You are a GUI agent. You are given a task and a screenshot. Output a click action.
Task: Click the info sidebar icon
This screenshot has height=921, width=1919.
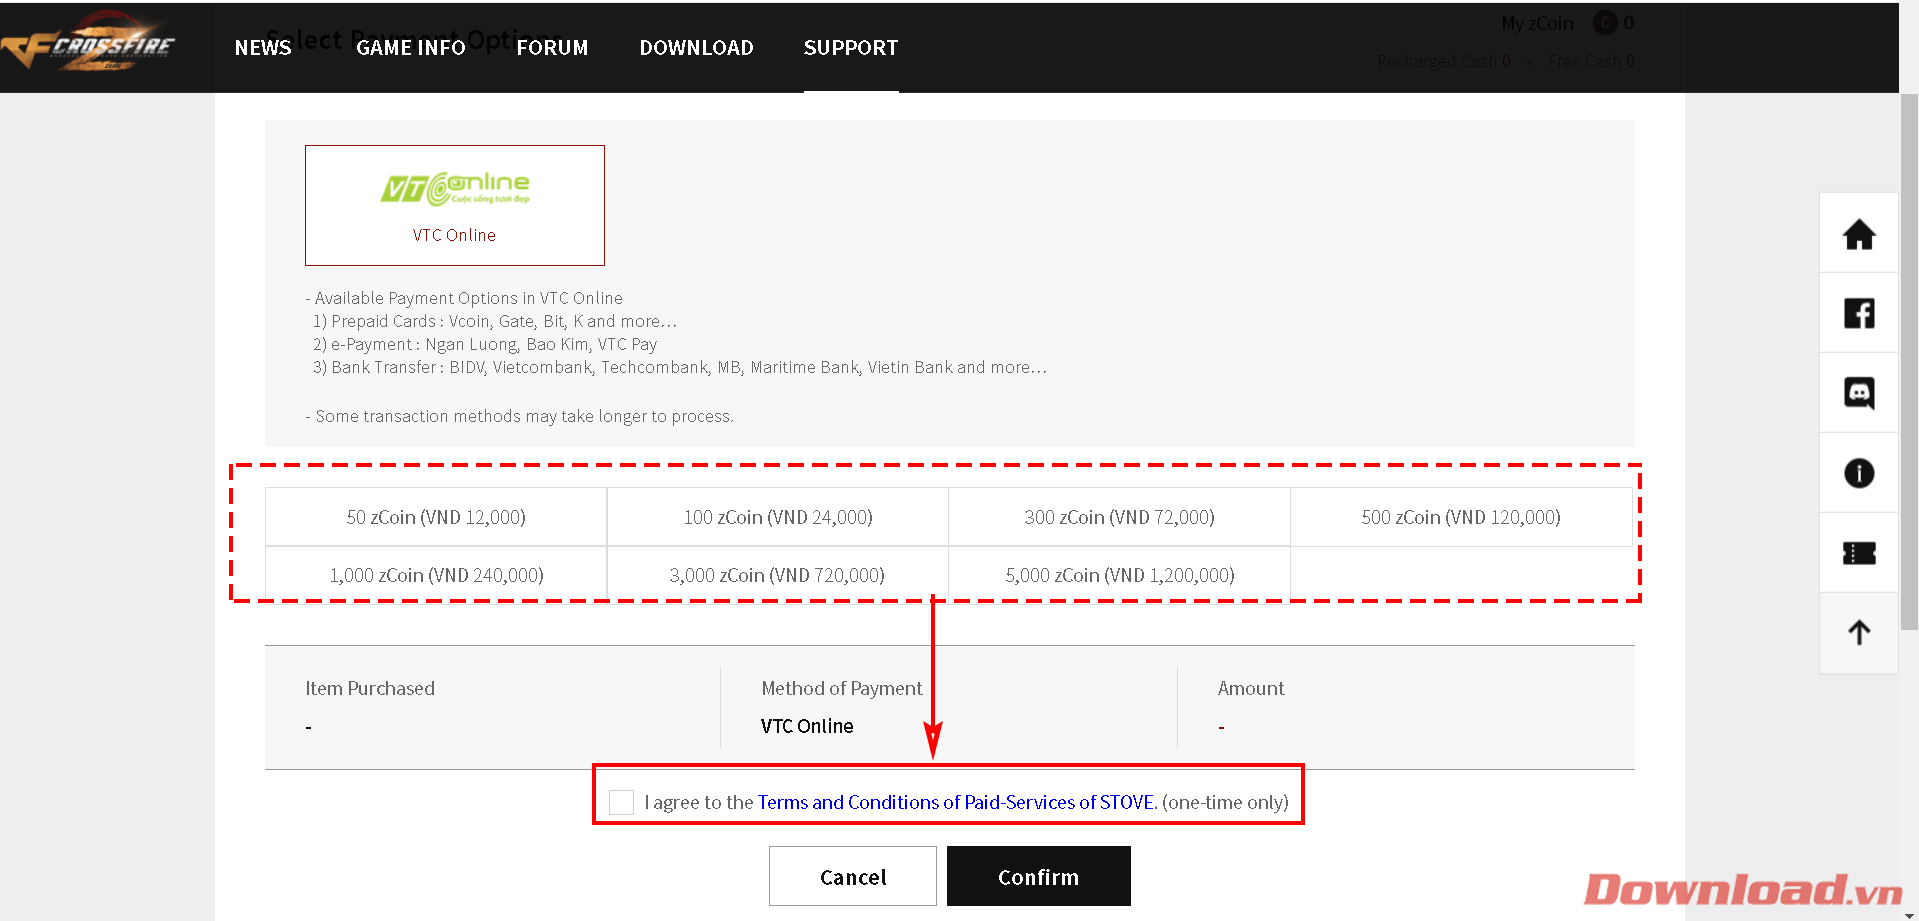coord(1859,473)
